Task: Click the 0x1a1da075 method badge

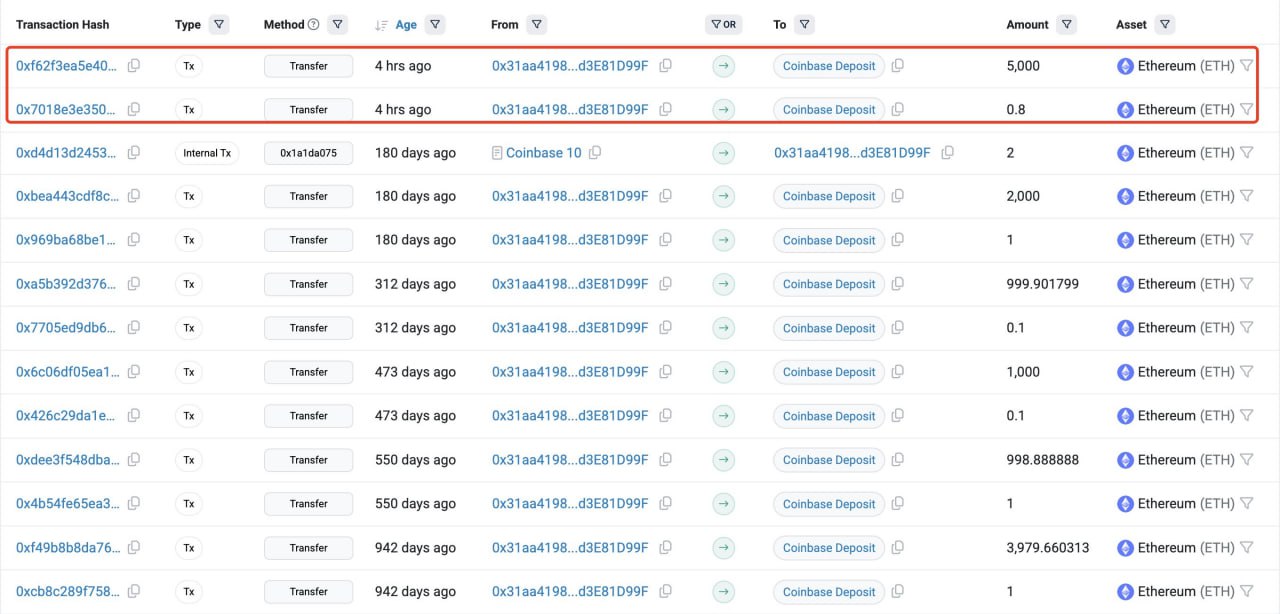Action: click(308, 153)
